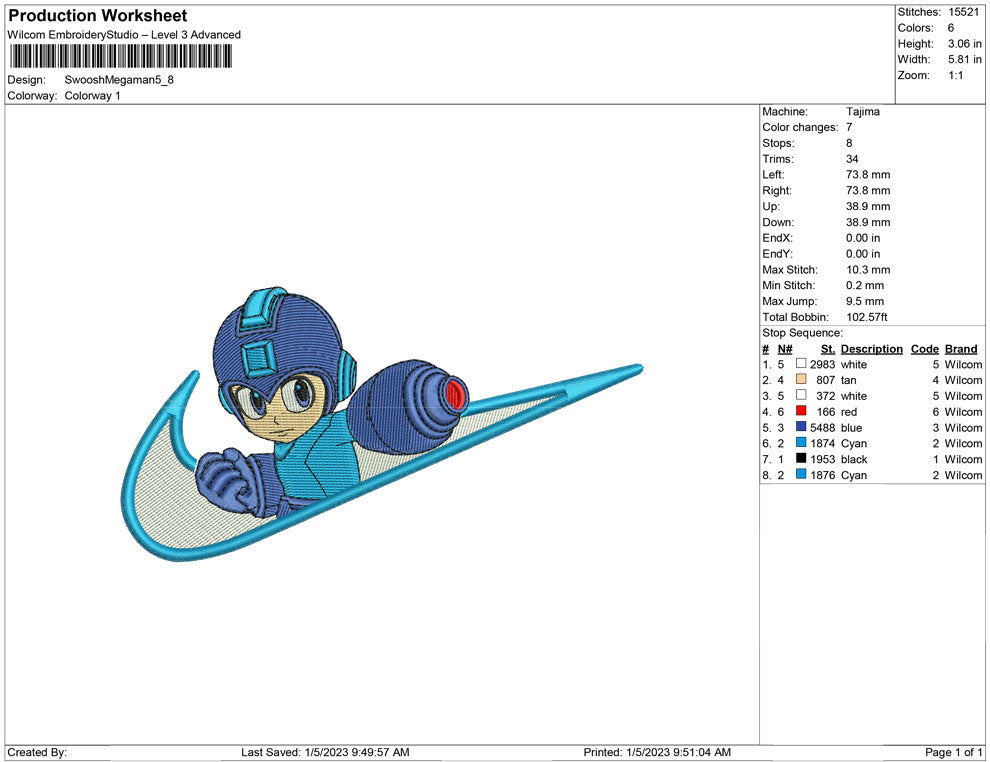Click the Width value '5.81 in'

tap(965, 59)
